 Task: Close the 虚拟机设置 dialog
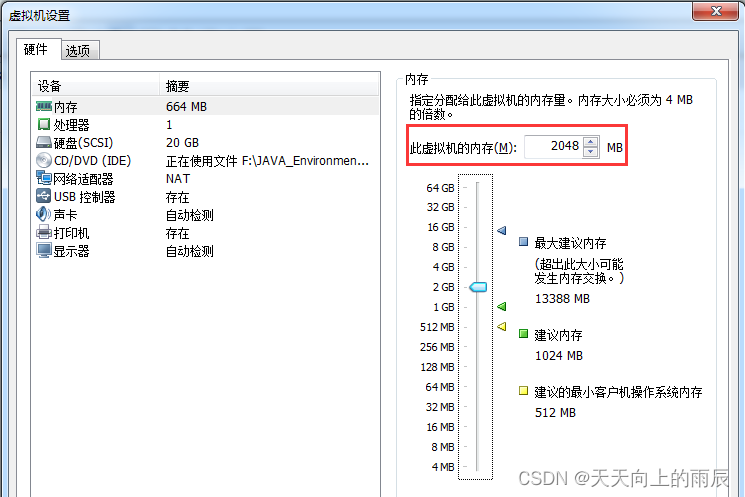click(716, 10)
